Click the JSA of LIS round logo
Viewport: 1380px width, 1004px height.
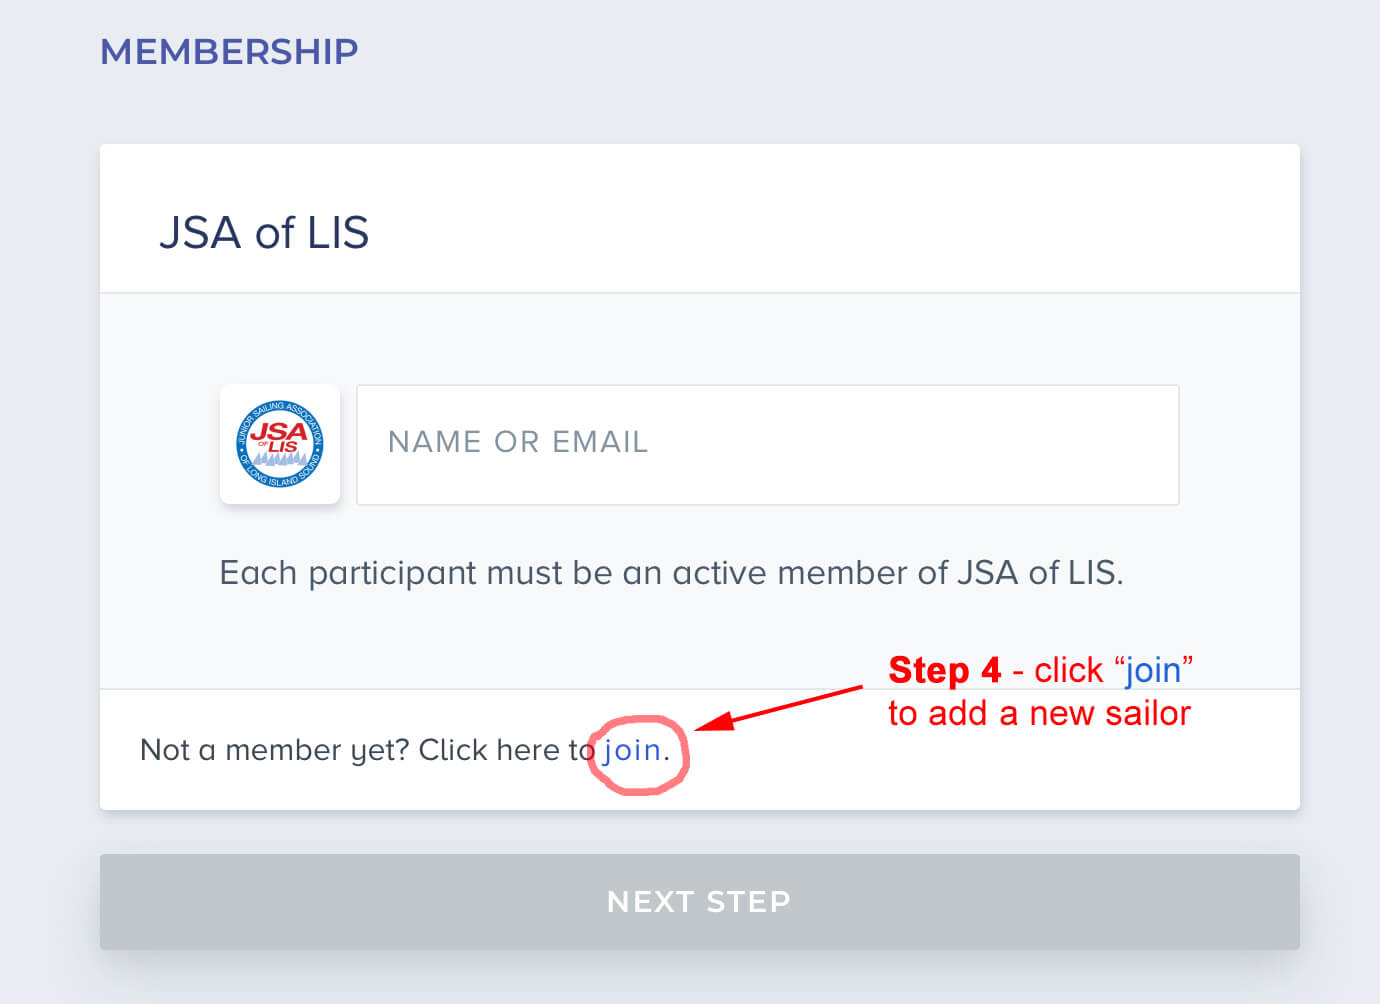coord(280,444)
